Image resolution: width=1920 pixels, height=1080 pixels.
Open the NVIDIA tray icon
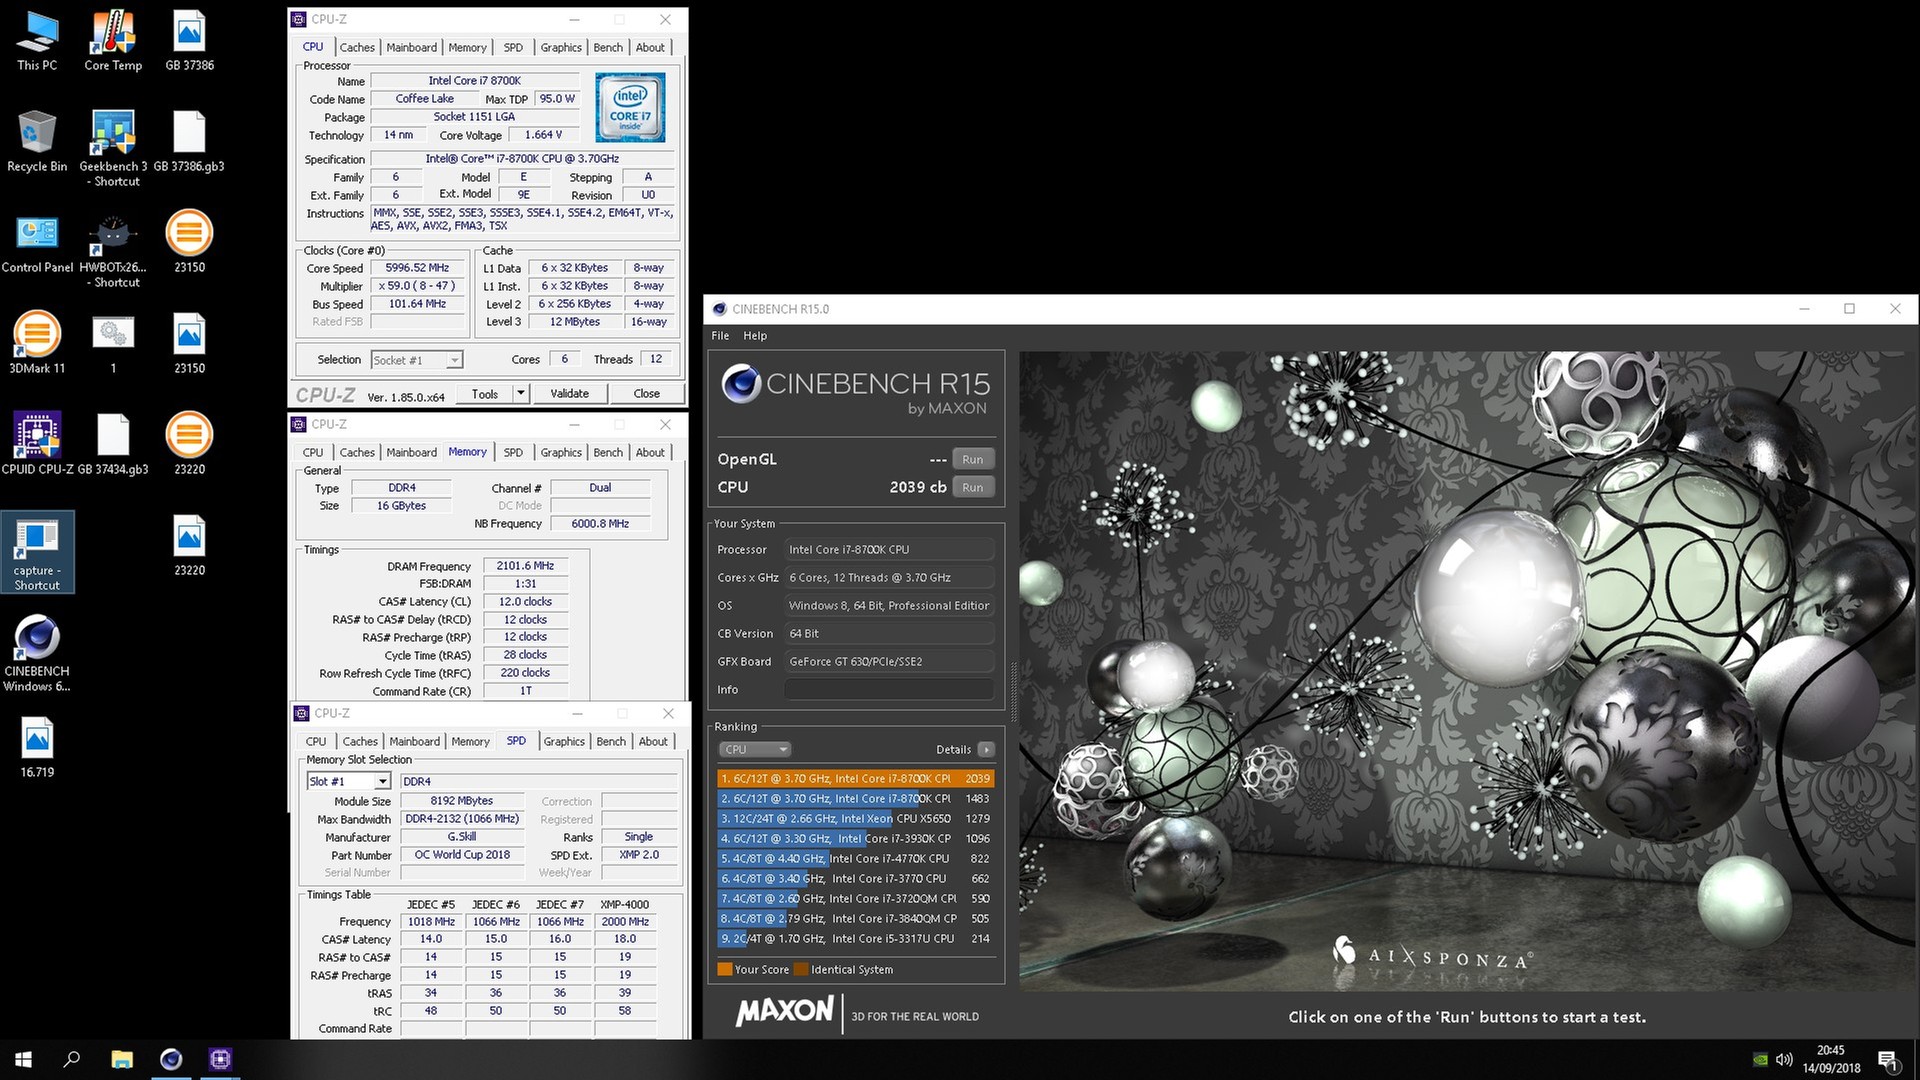click(1760, 1059)
